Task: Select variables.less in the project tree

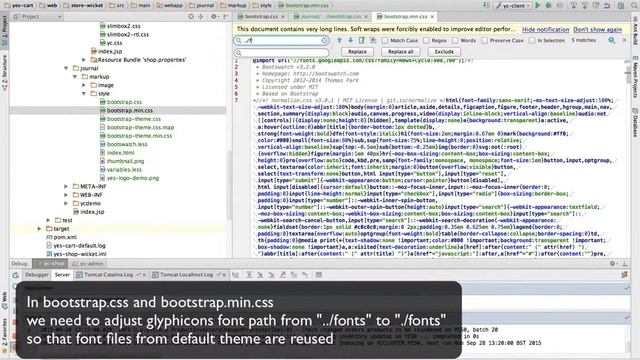Action: point(124,169)
